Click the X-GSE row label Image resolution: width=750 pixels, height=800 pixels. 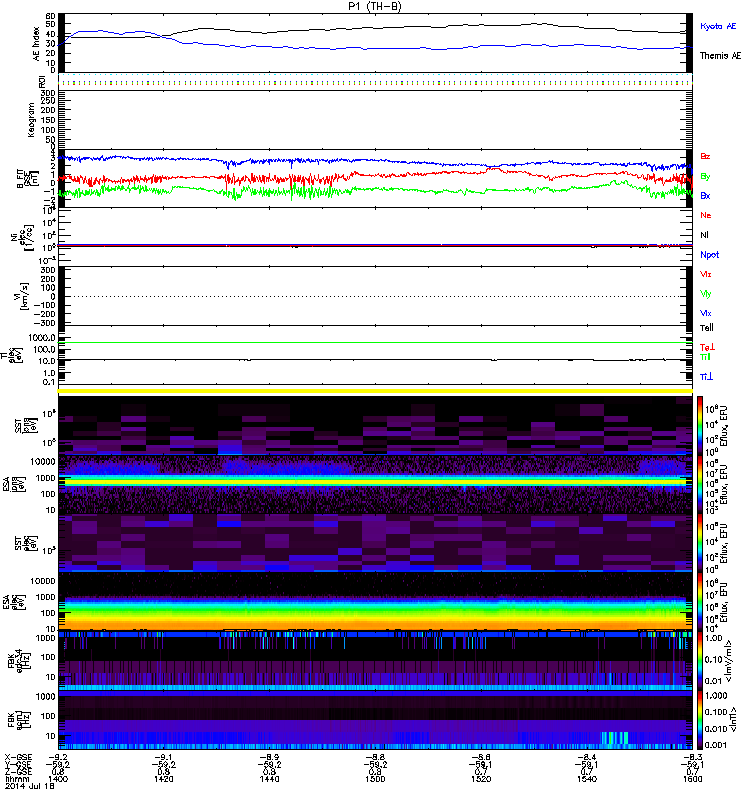pos(18,758)
